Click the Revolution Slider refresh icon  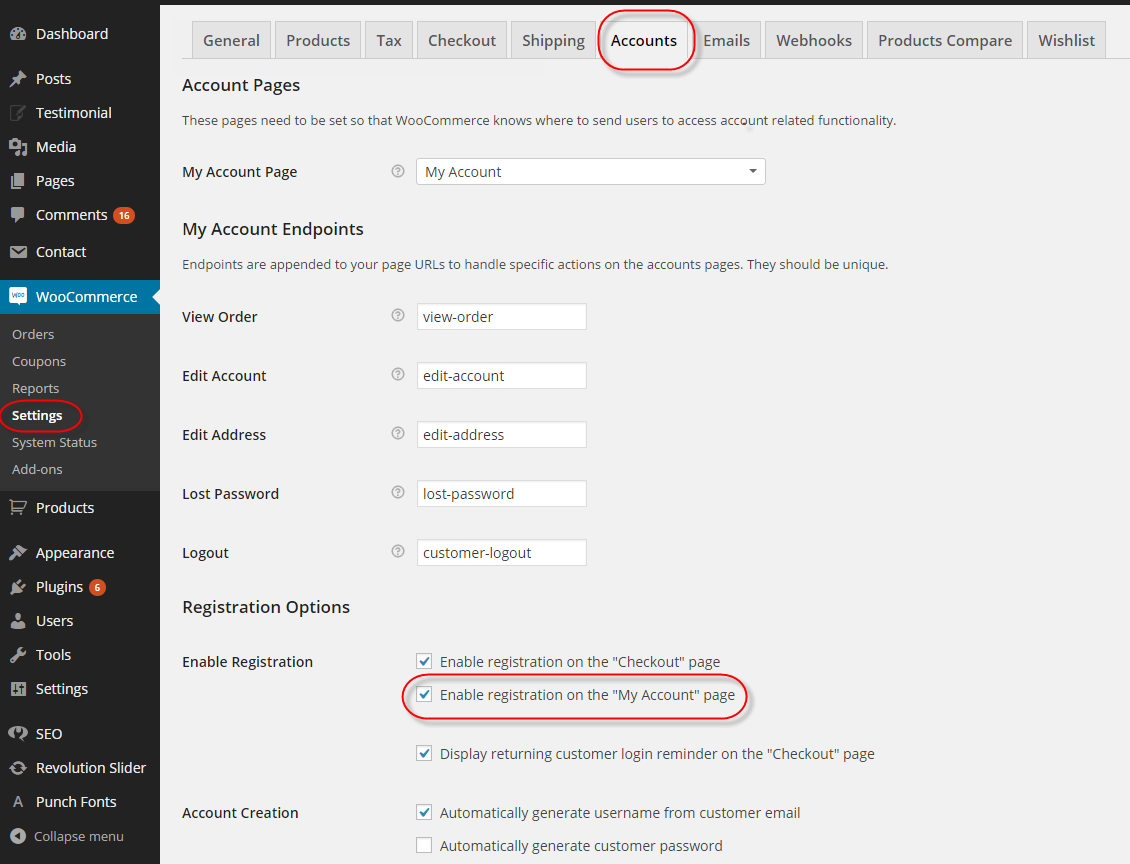coord(18,768)
